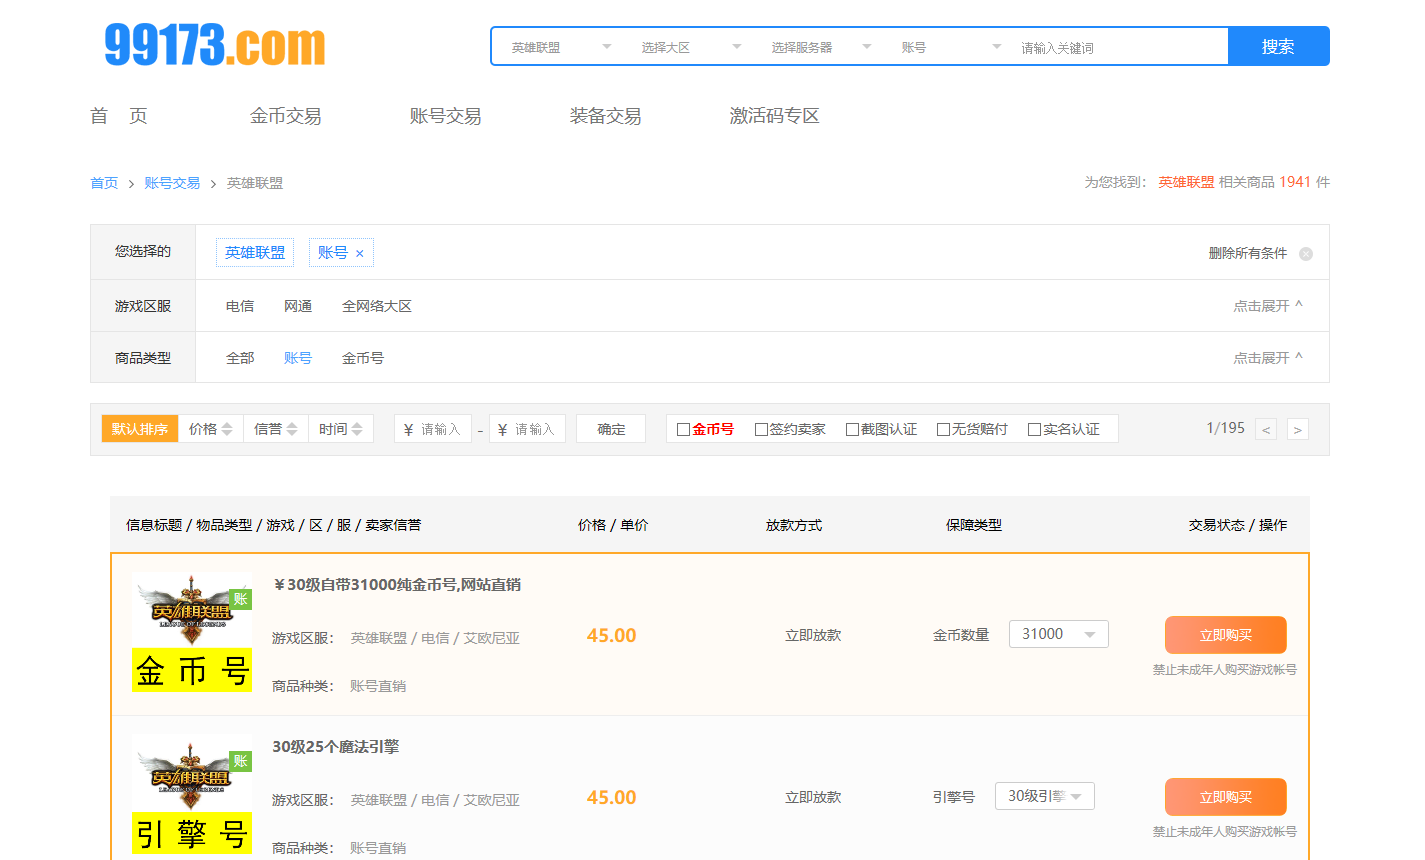Select 金币号 product type filter

pos(363,358)
